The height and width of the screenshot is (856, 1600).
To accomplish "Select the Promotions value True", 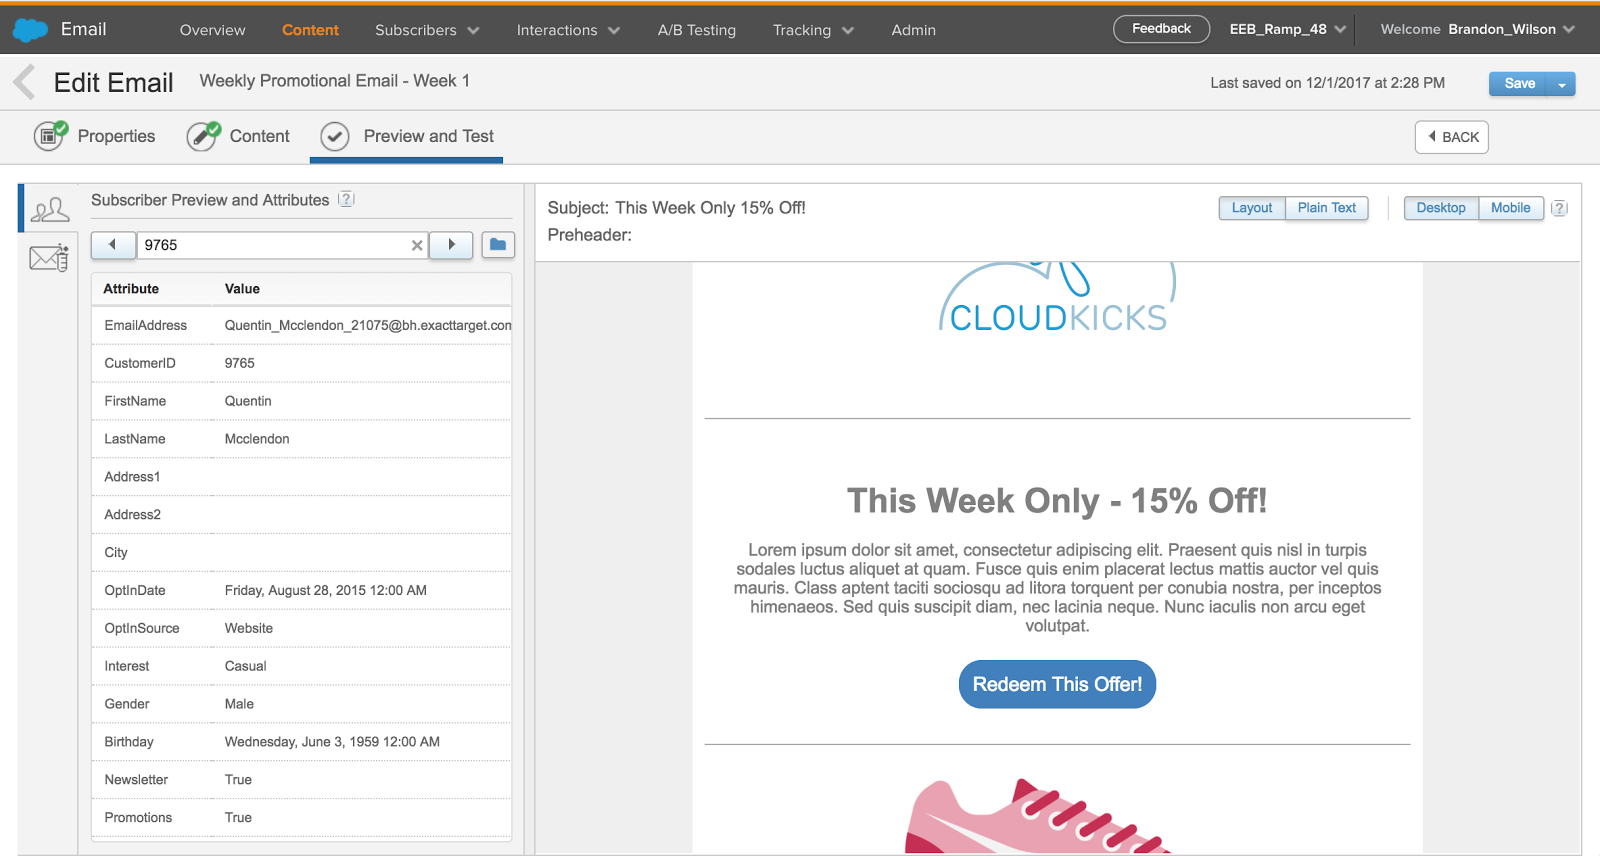I will (238, 818).
